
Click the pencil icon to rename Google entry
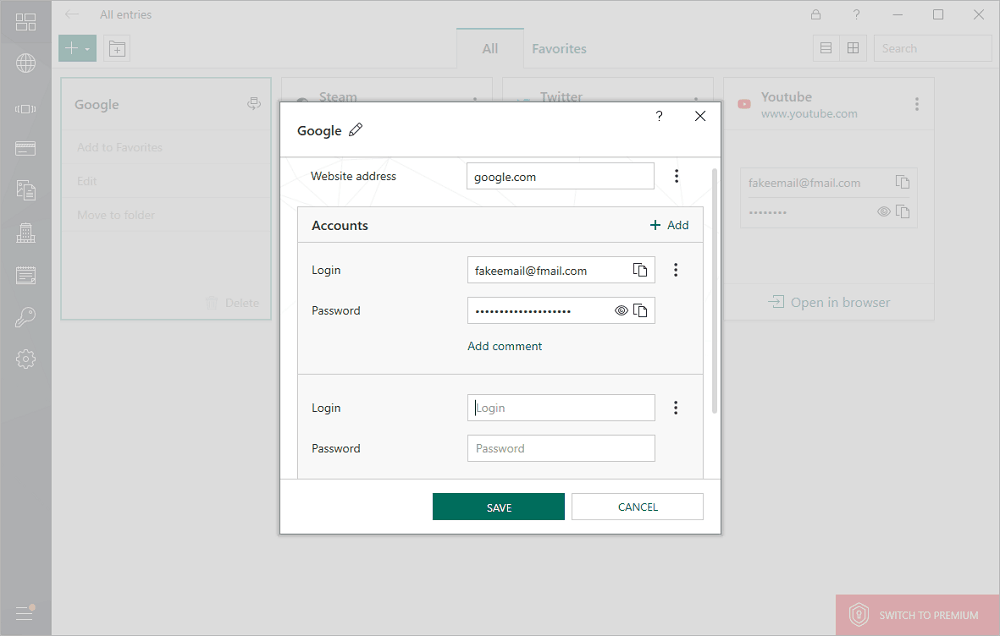356,129
